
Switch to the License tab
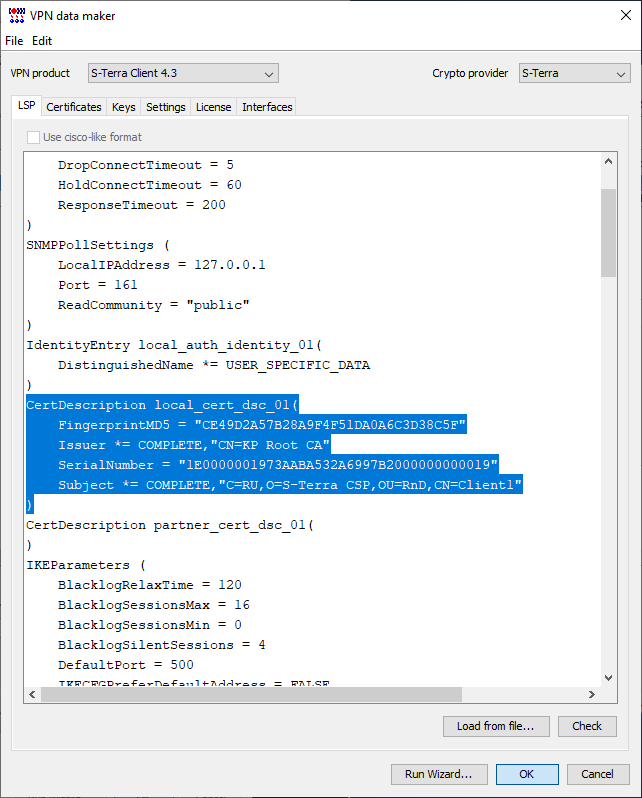coord(213,107)
